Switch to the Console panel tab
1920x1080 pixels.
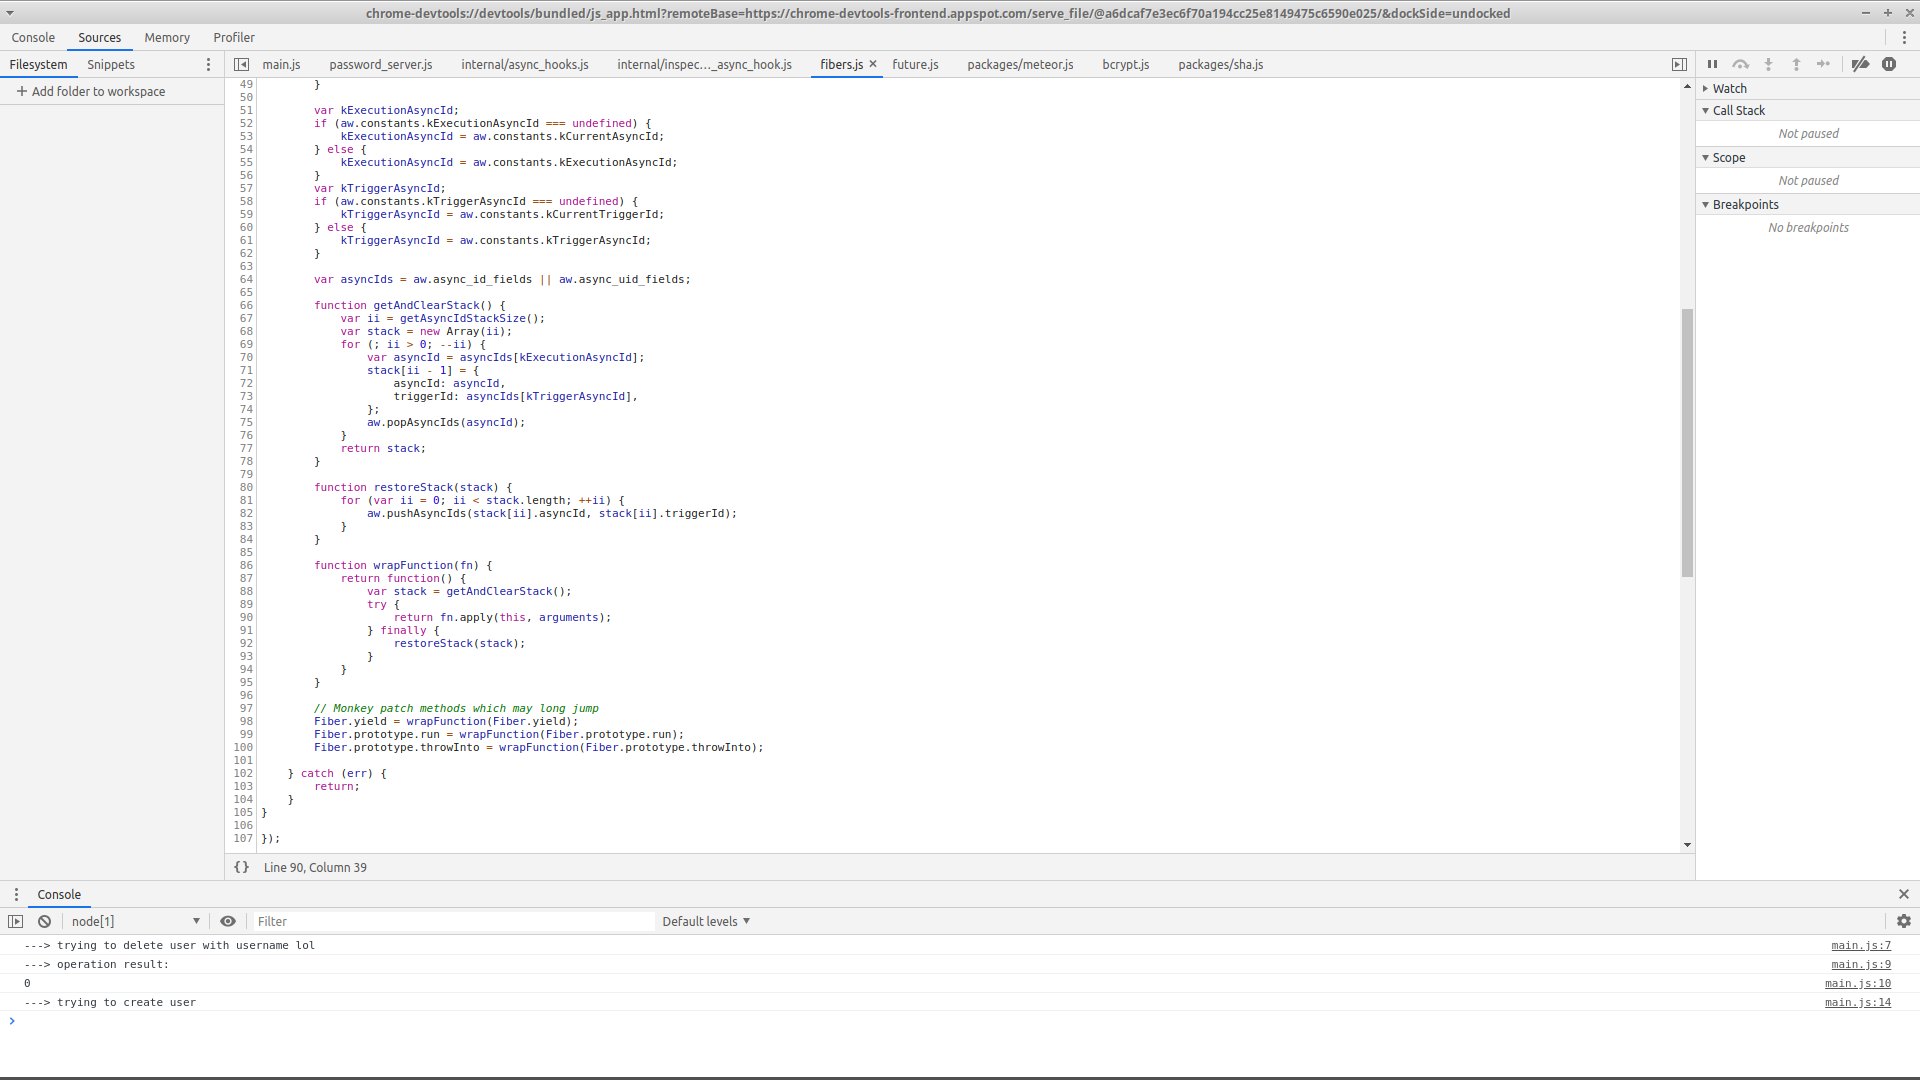click(33, 37)
